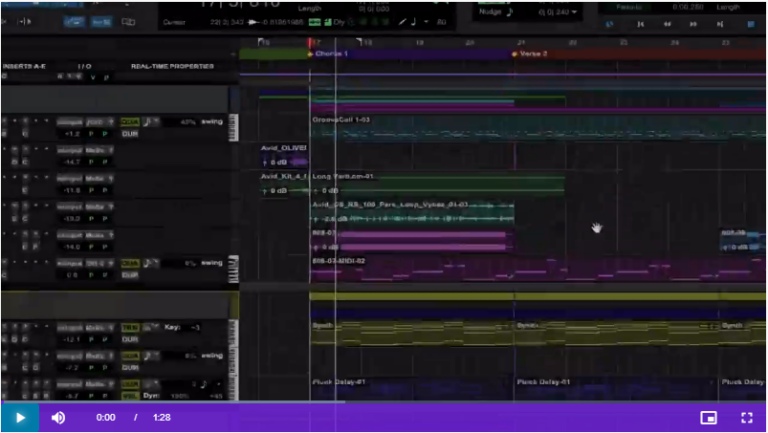Toggle DUR duration on the first track
The image size is (768, 433).
[130, 132]
